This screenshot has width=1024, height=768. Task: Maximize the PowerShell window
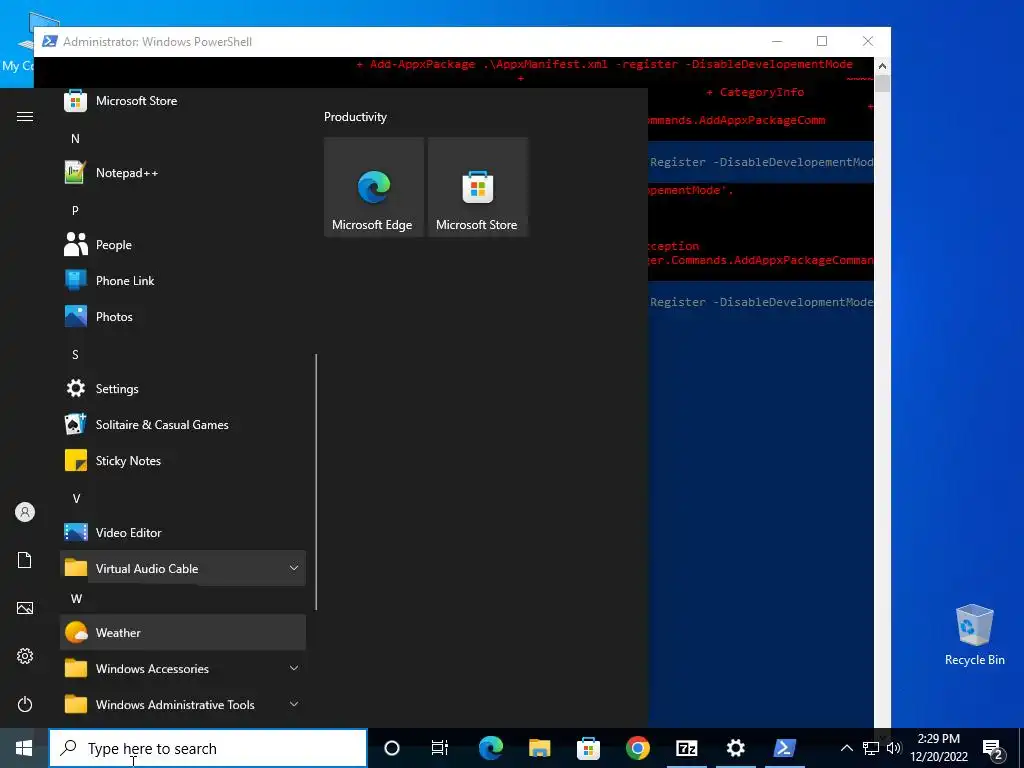click(x=822, y=41)
